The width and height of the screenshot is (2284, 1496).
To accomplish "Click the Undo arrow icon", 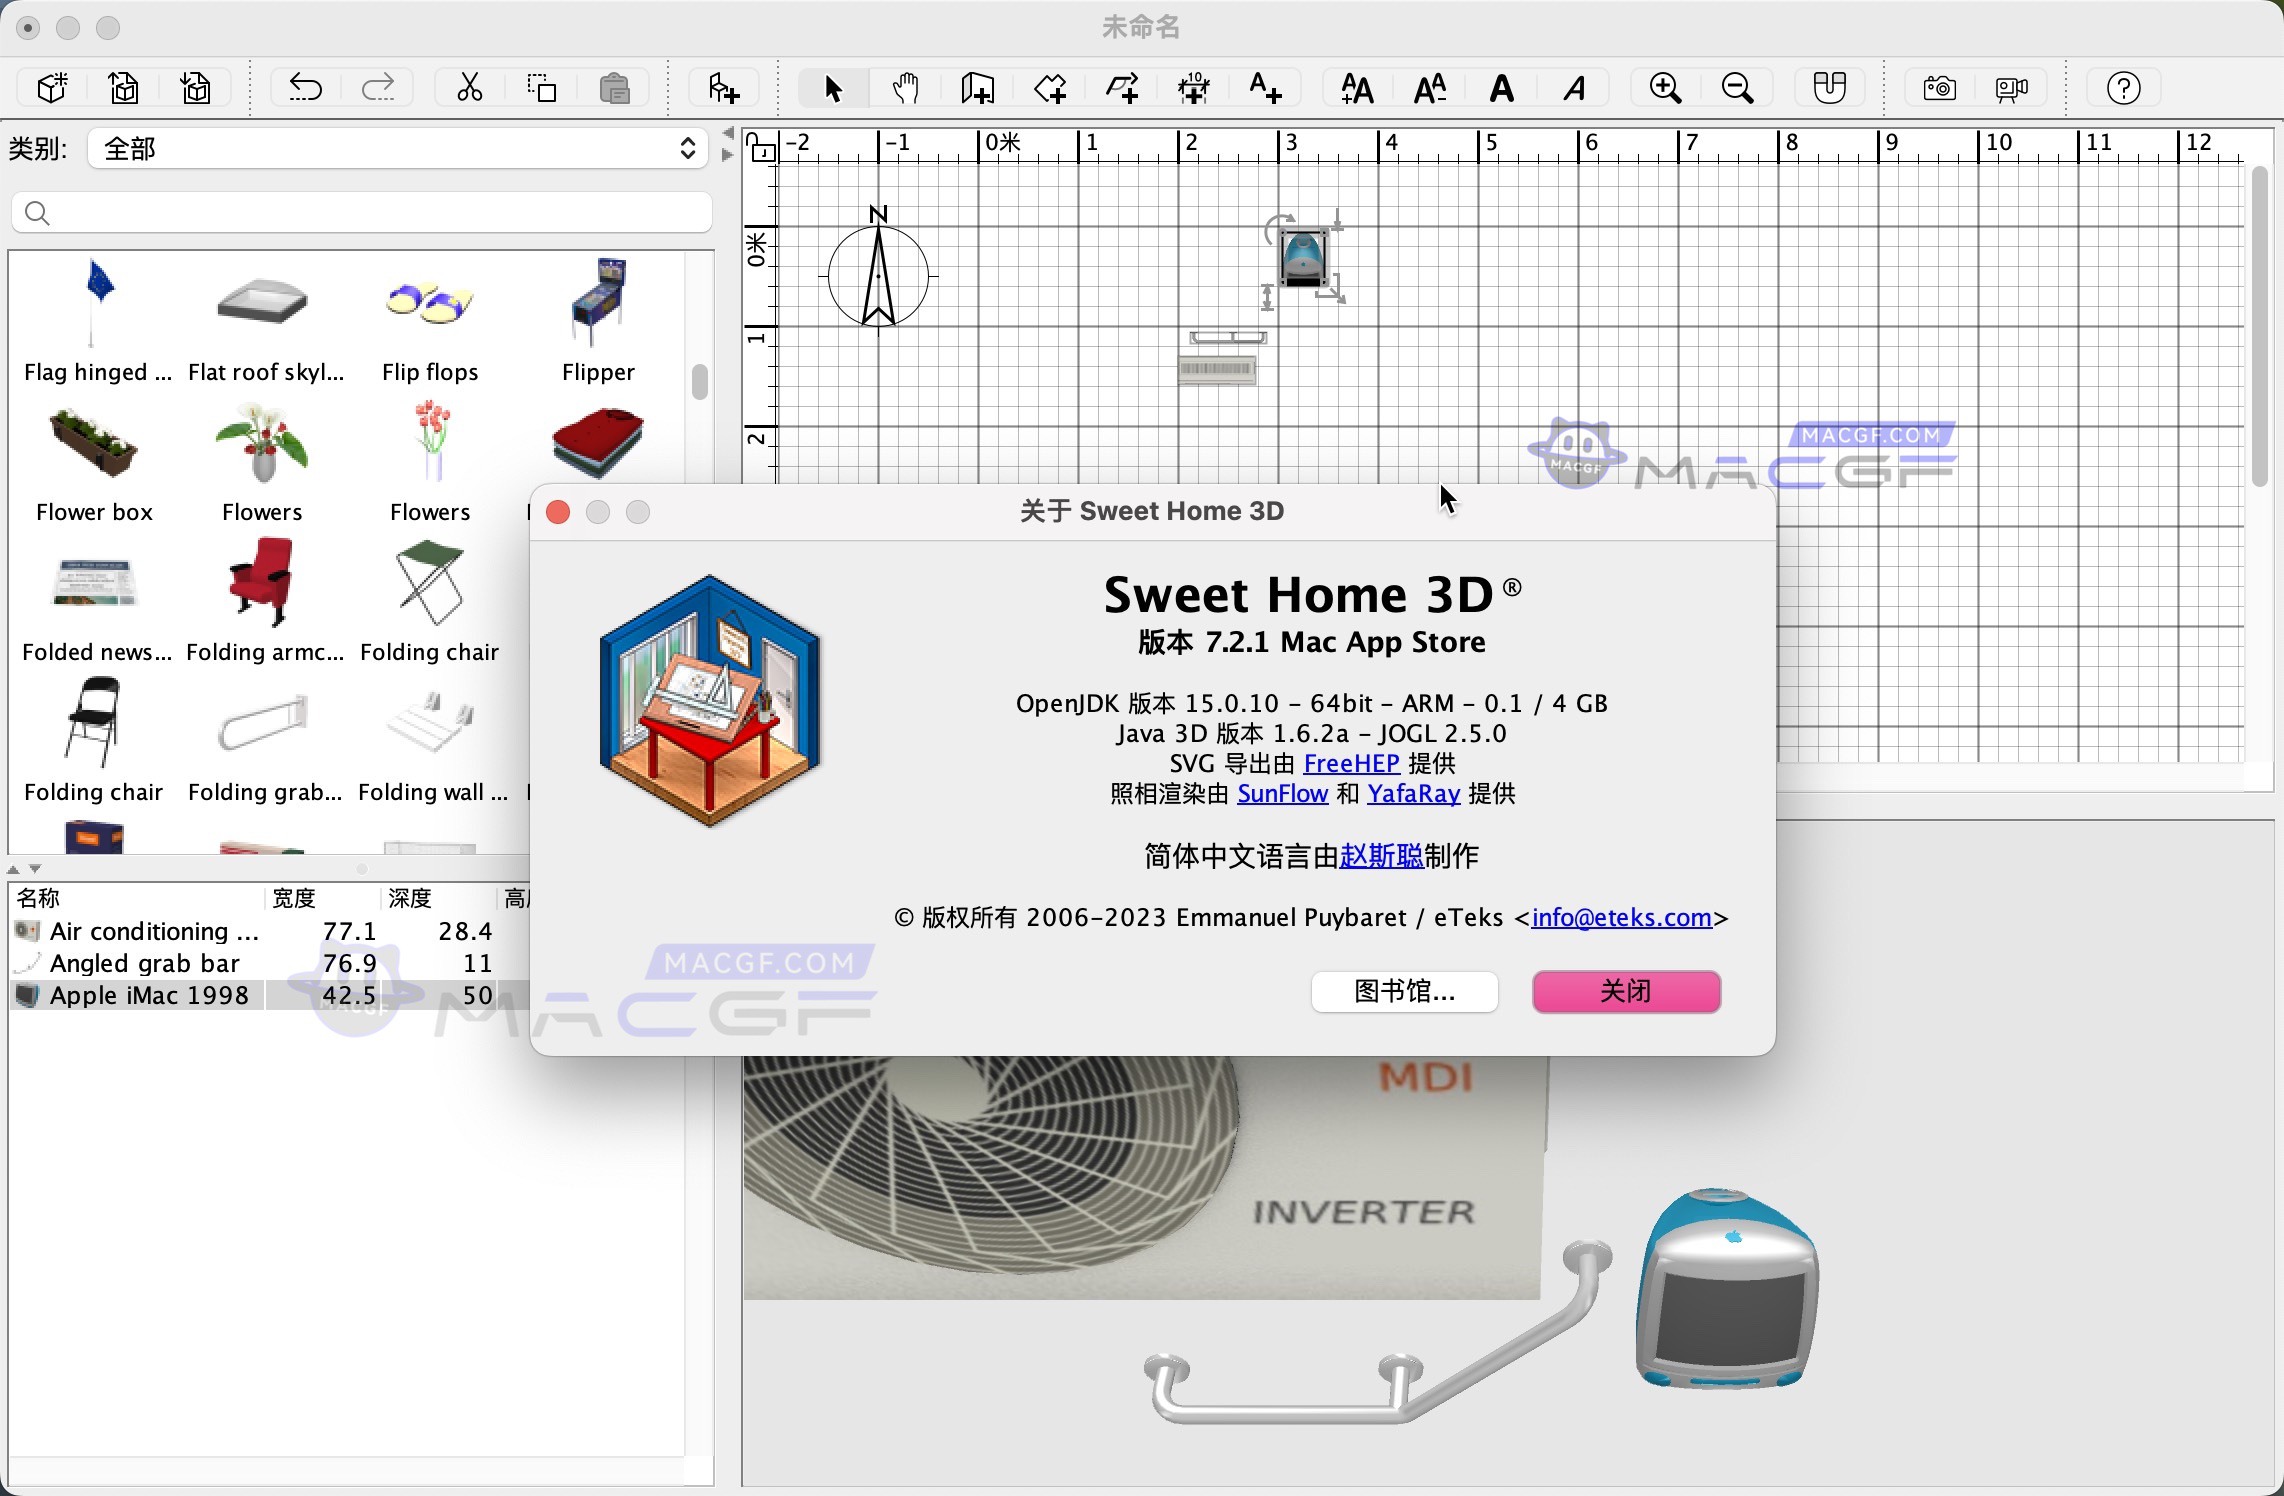I will [305, 88].
